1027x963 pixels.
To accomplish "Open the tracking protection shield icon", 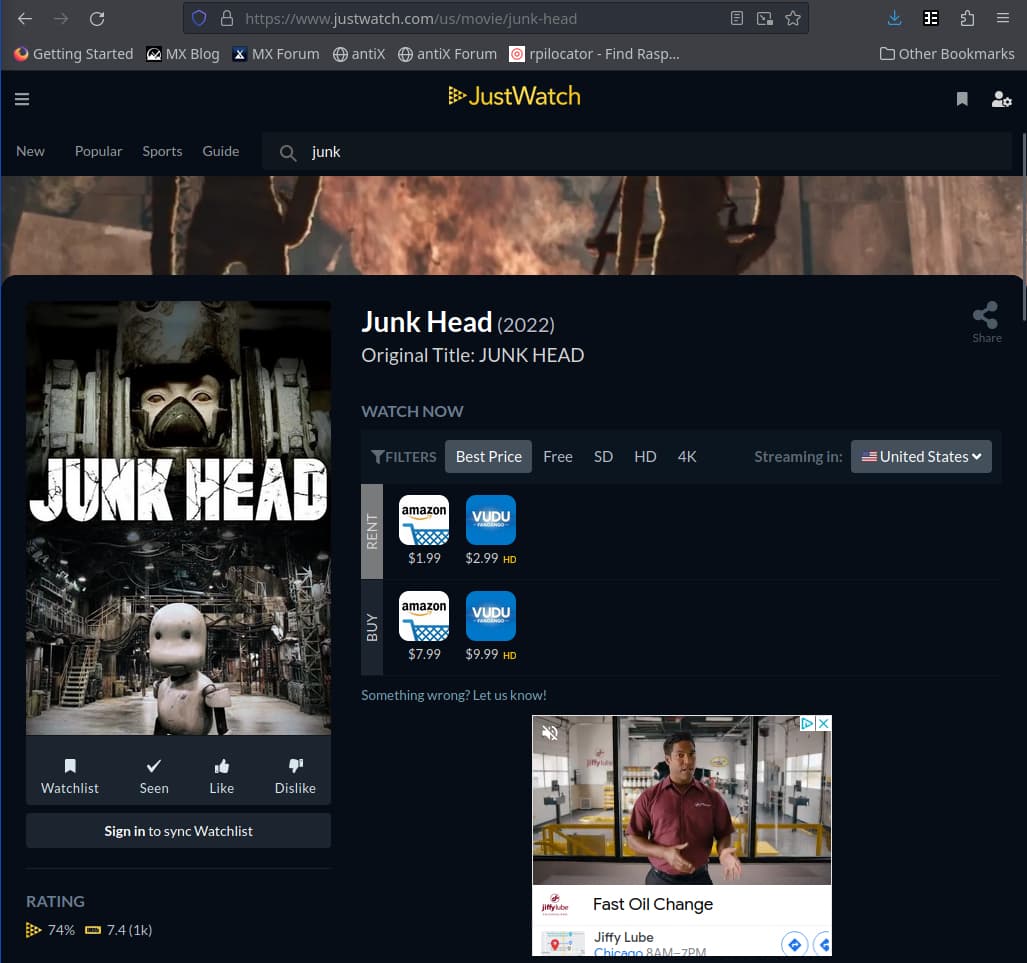I will pos(199,18).
